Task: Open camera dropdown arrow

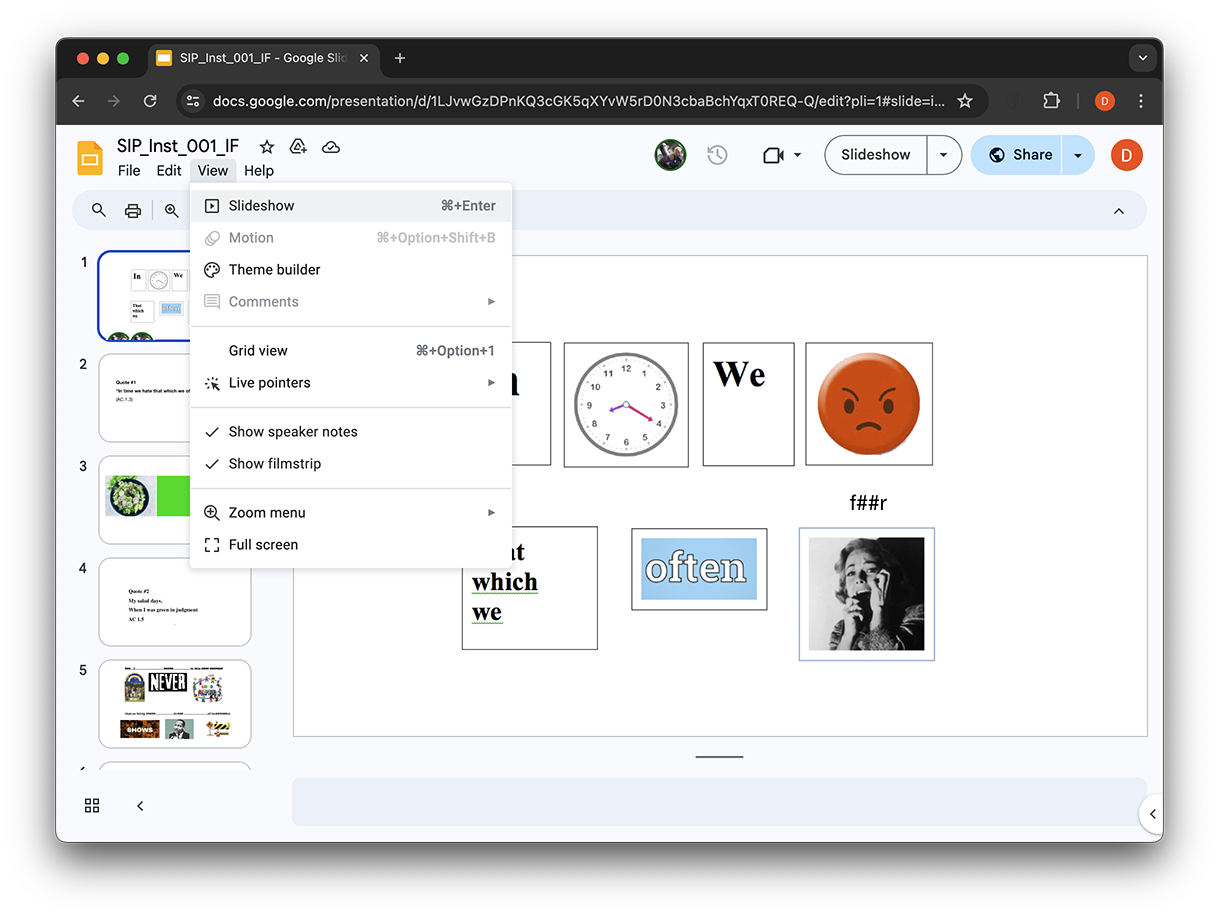Action: click(x=797, y=155)
